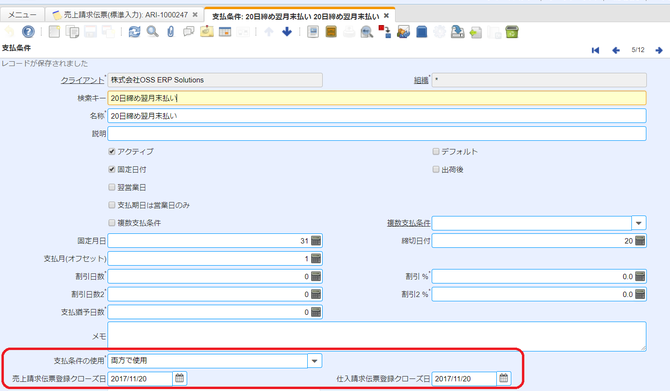The width and height of the screenshot is (670, 391).
Task: Create a new record with New icon
Action: (54, 32)
